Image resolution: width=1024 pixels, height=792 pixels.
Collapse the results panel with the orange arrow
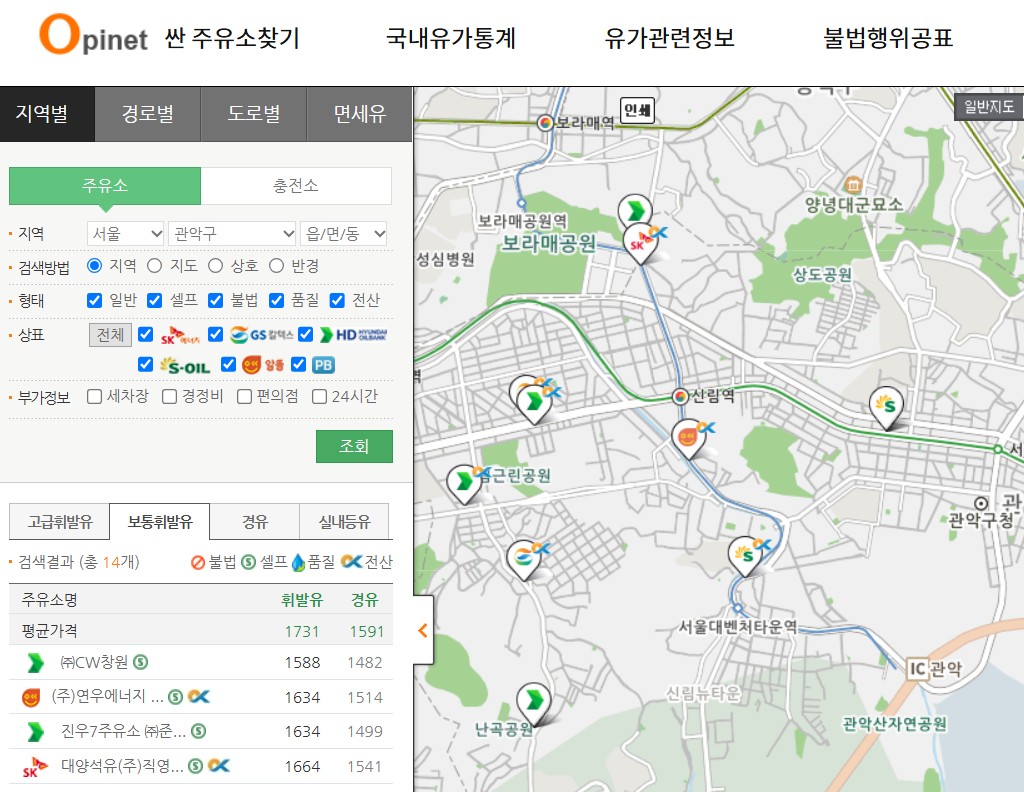point(421,629)
